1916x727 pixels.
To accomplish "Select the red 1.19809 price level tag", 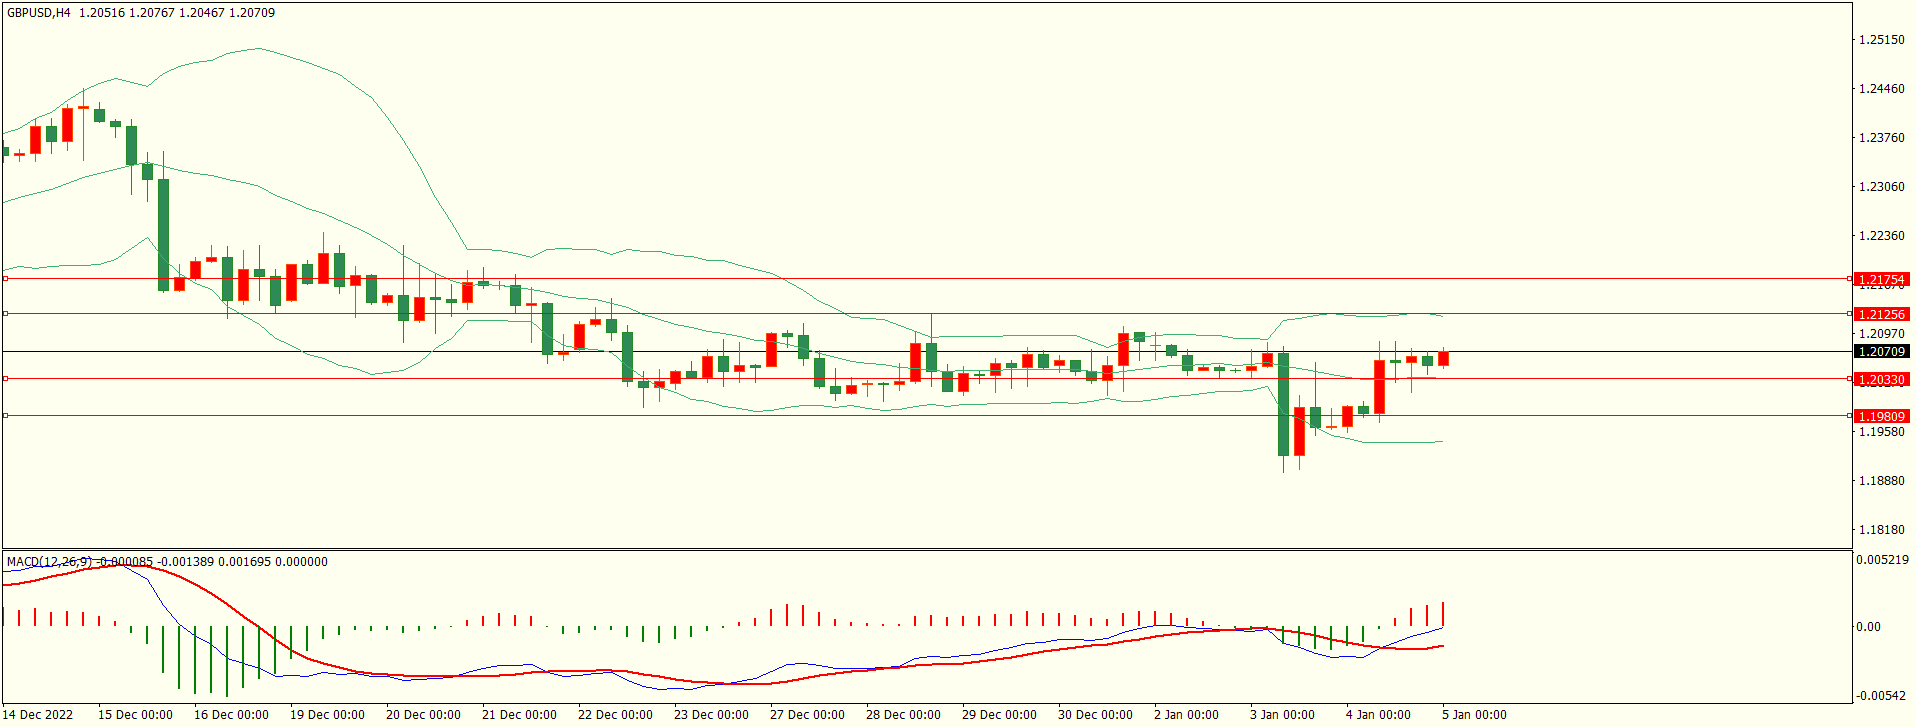I will [x=1880, y=416].
